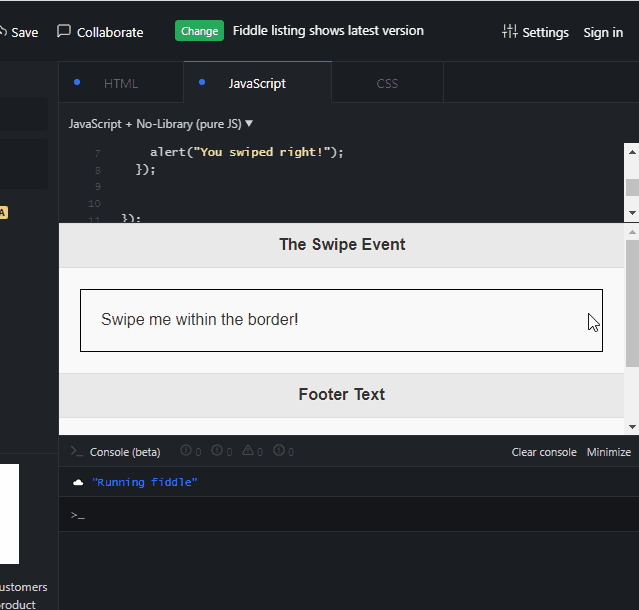
Task: Click the console warning triangle counter
Action: (248, 451)
